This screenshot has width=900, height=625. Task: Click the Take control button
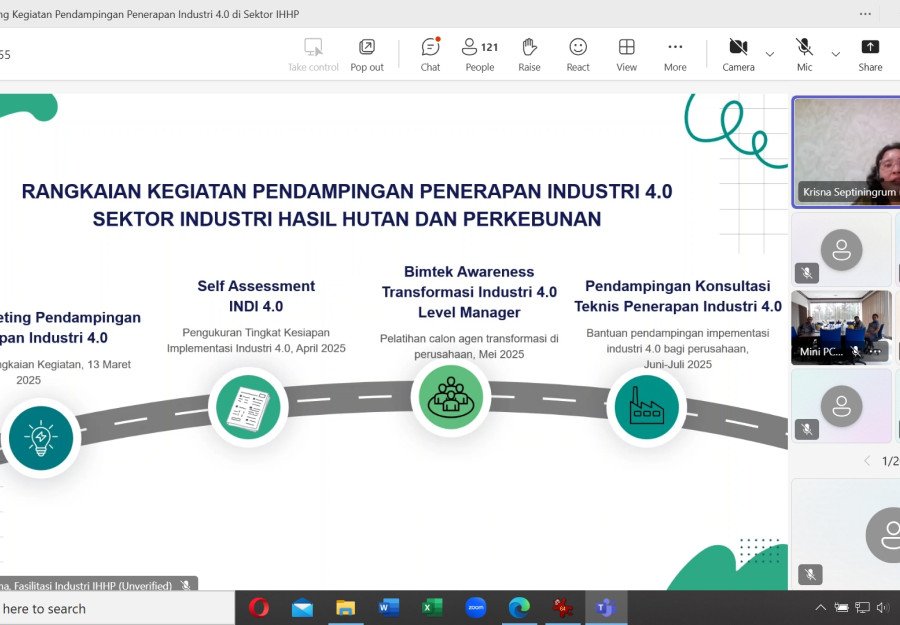(313, 55)
